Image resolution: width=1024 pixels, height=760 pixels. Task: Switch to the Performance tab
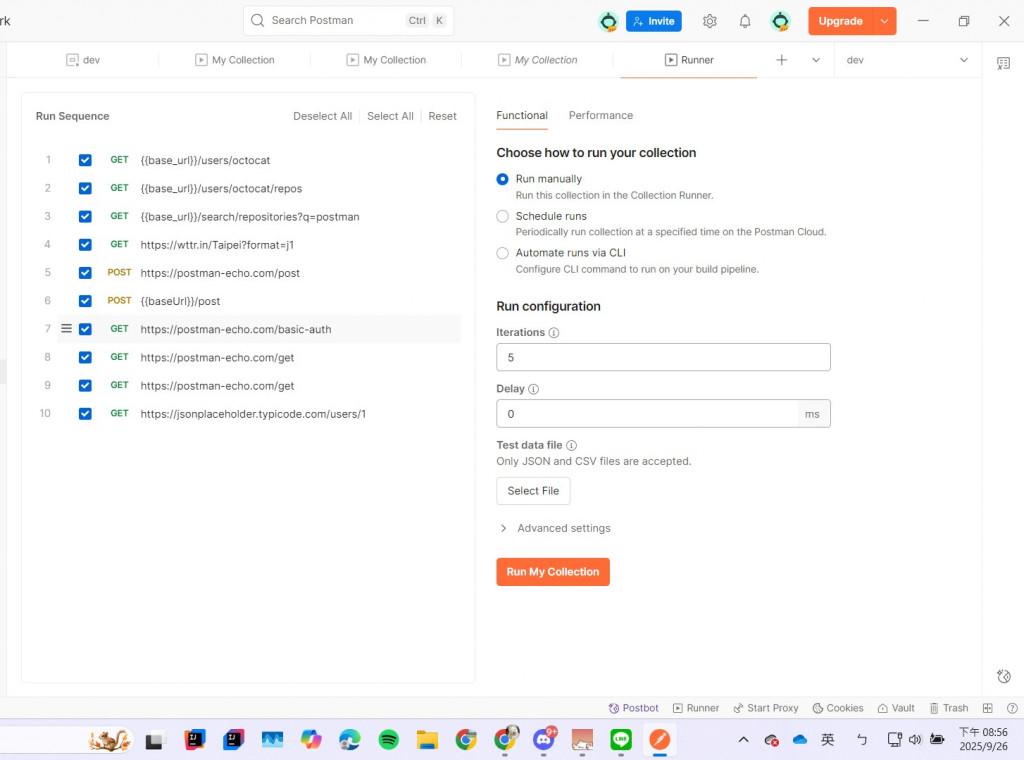pos(601,116)
